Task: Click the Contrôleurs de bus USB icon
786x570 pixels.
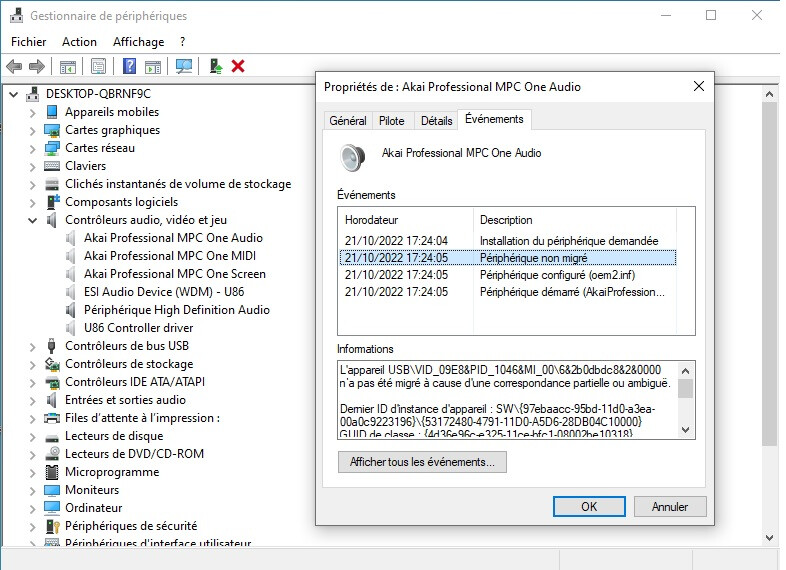Action: pos(51,346)
